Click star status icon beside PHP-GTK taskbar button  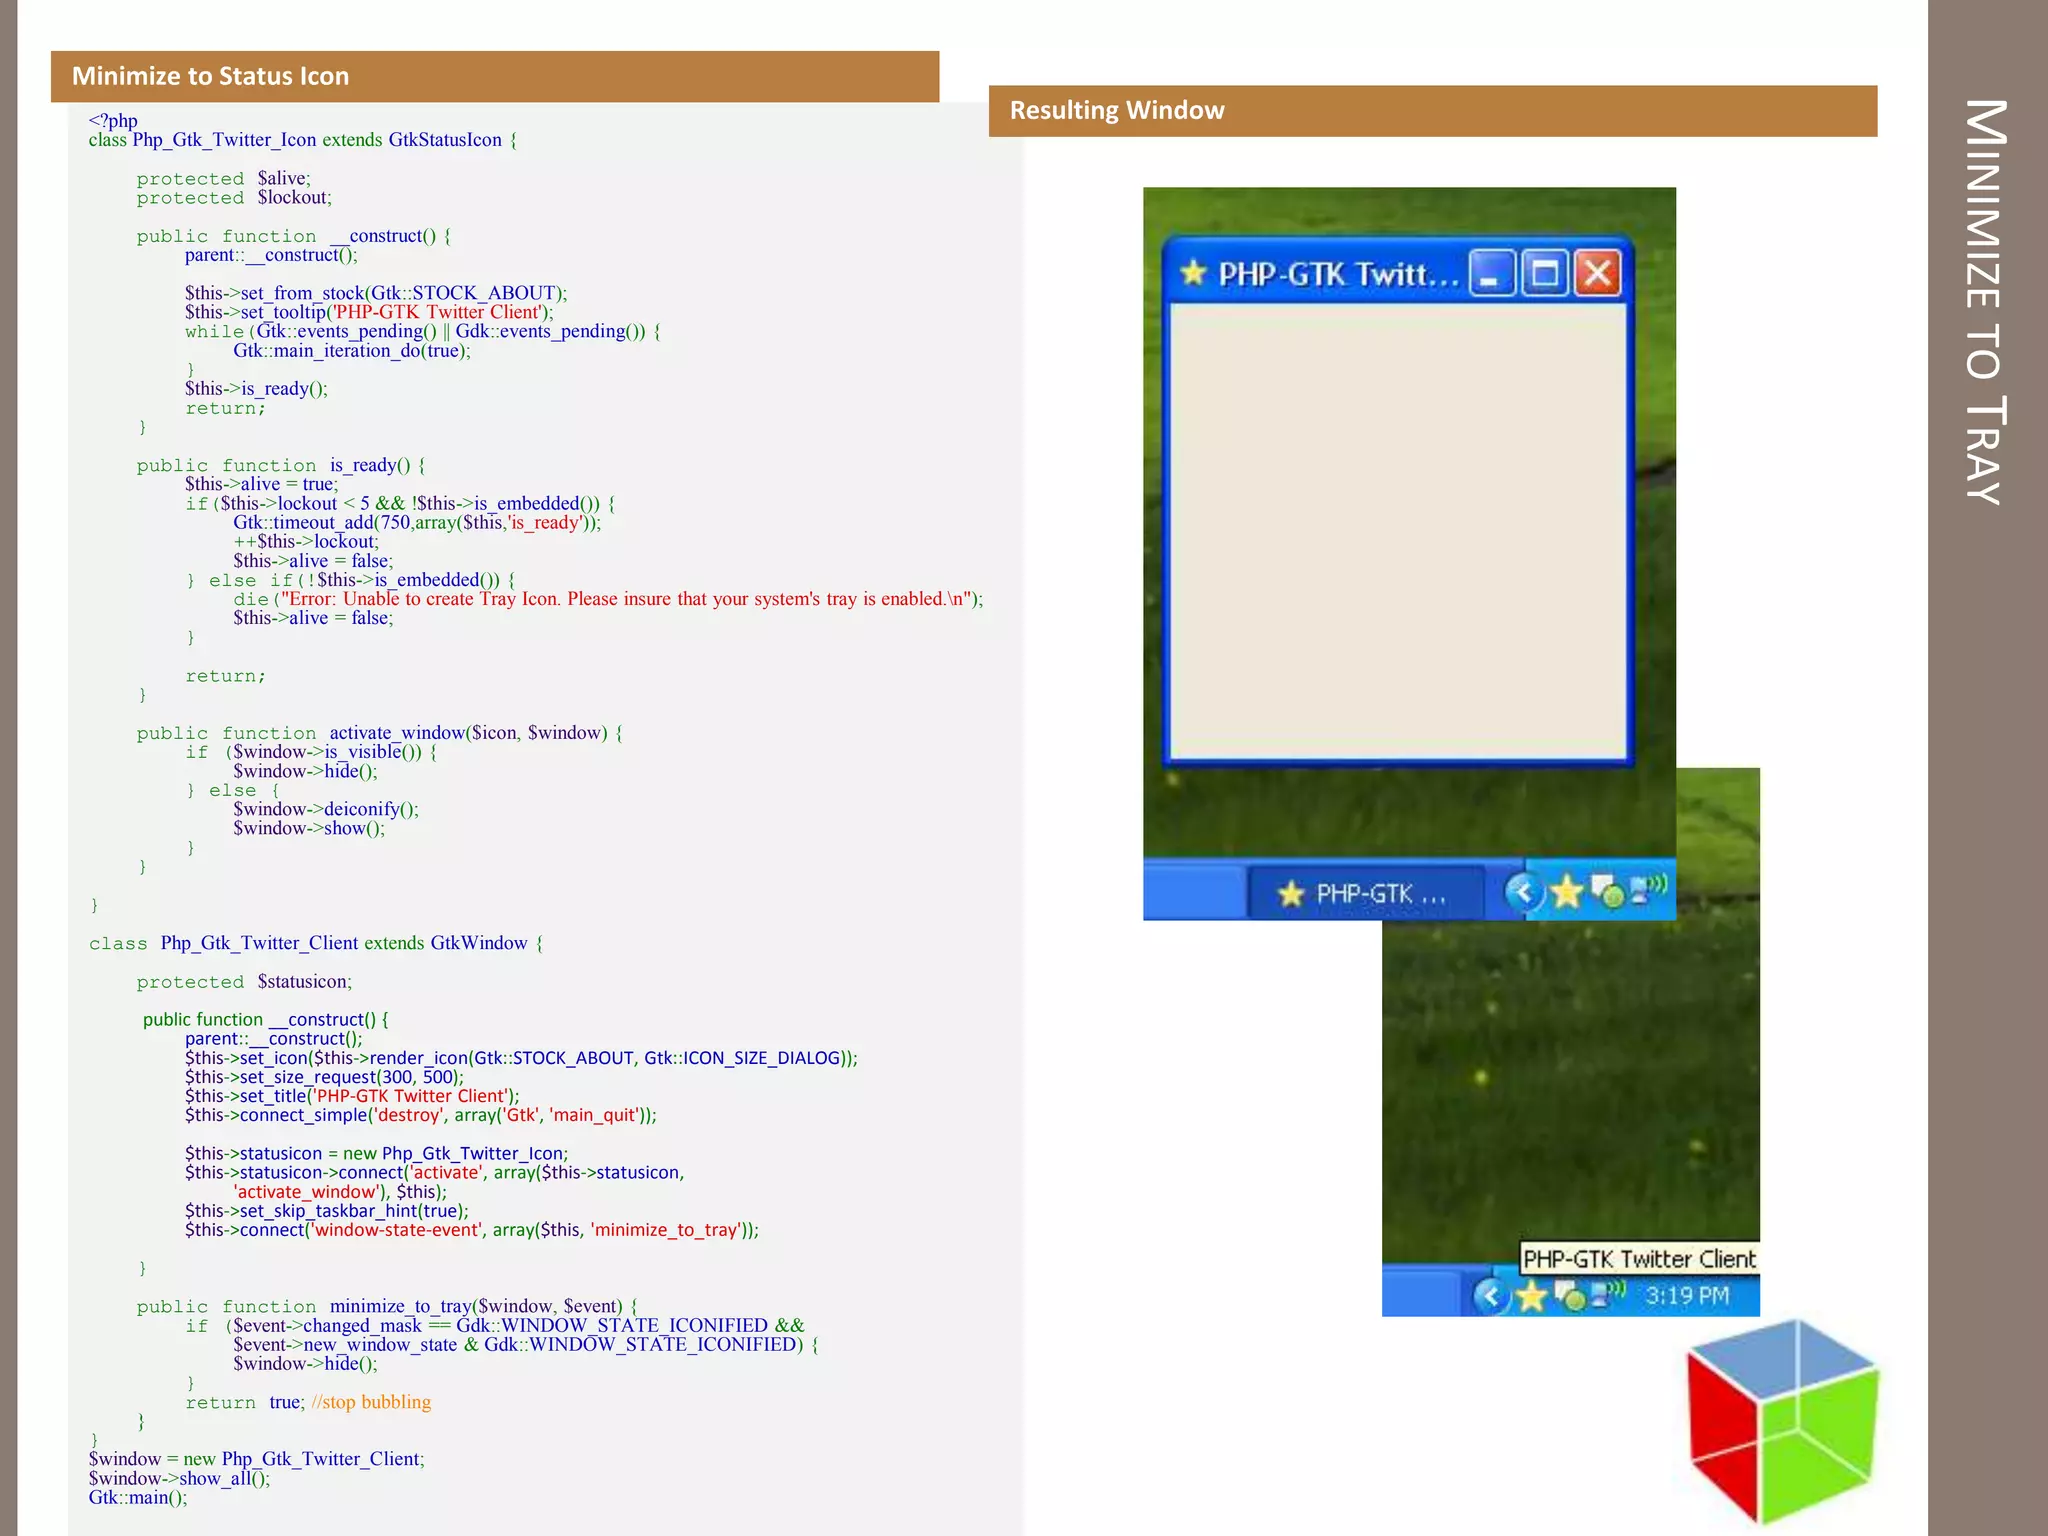pos(1567,890)
